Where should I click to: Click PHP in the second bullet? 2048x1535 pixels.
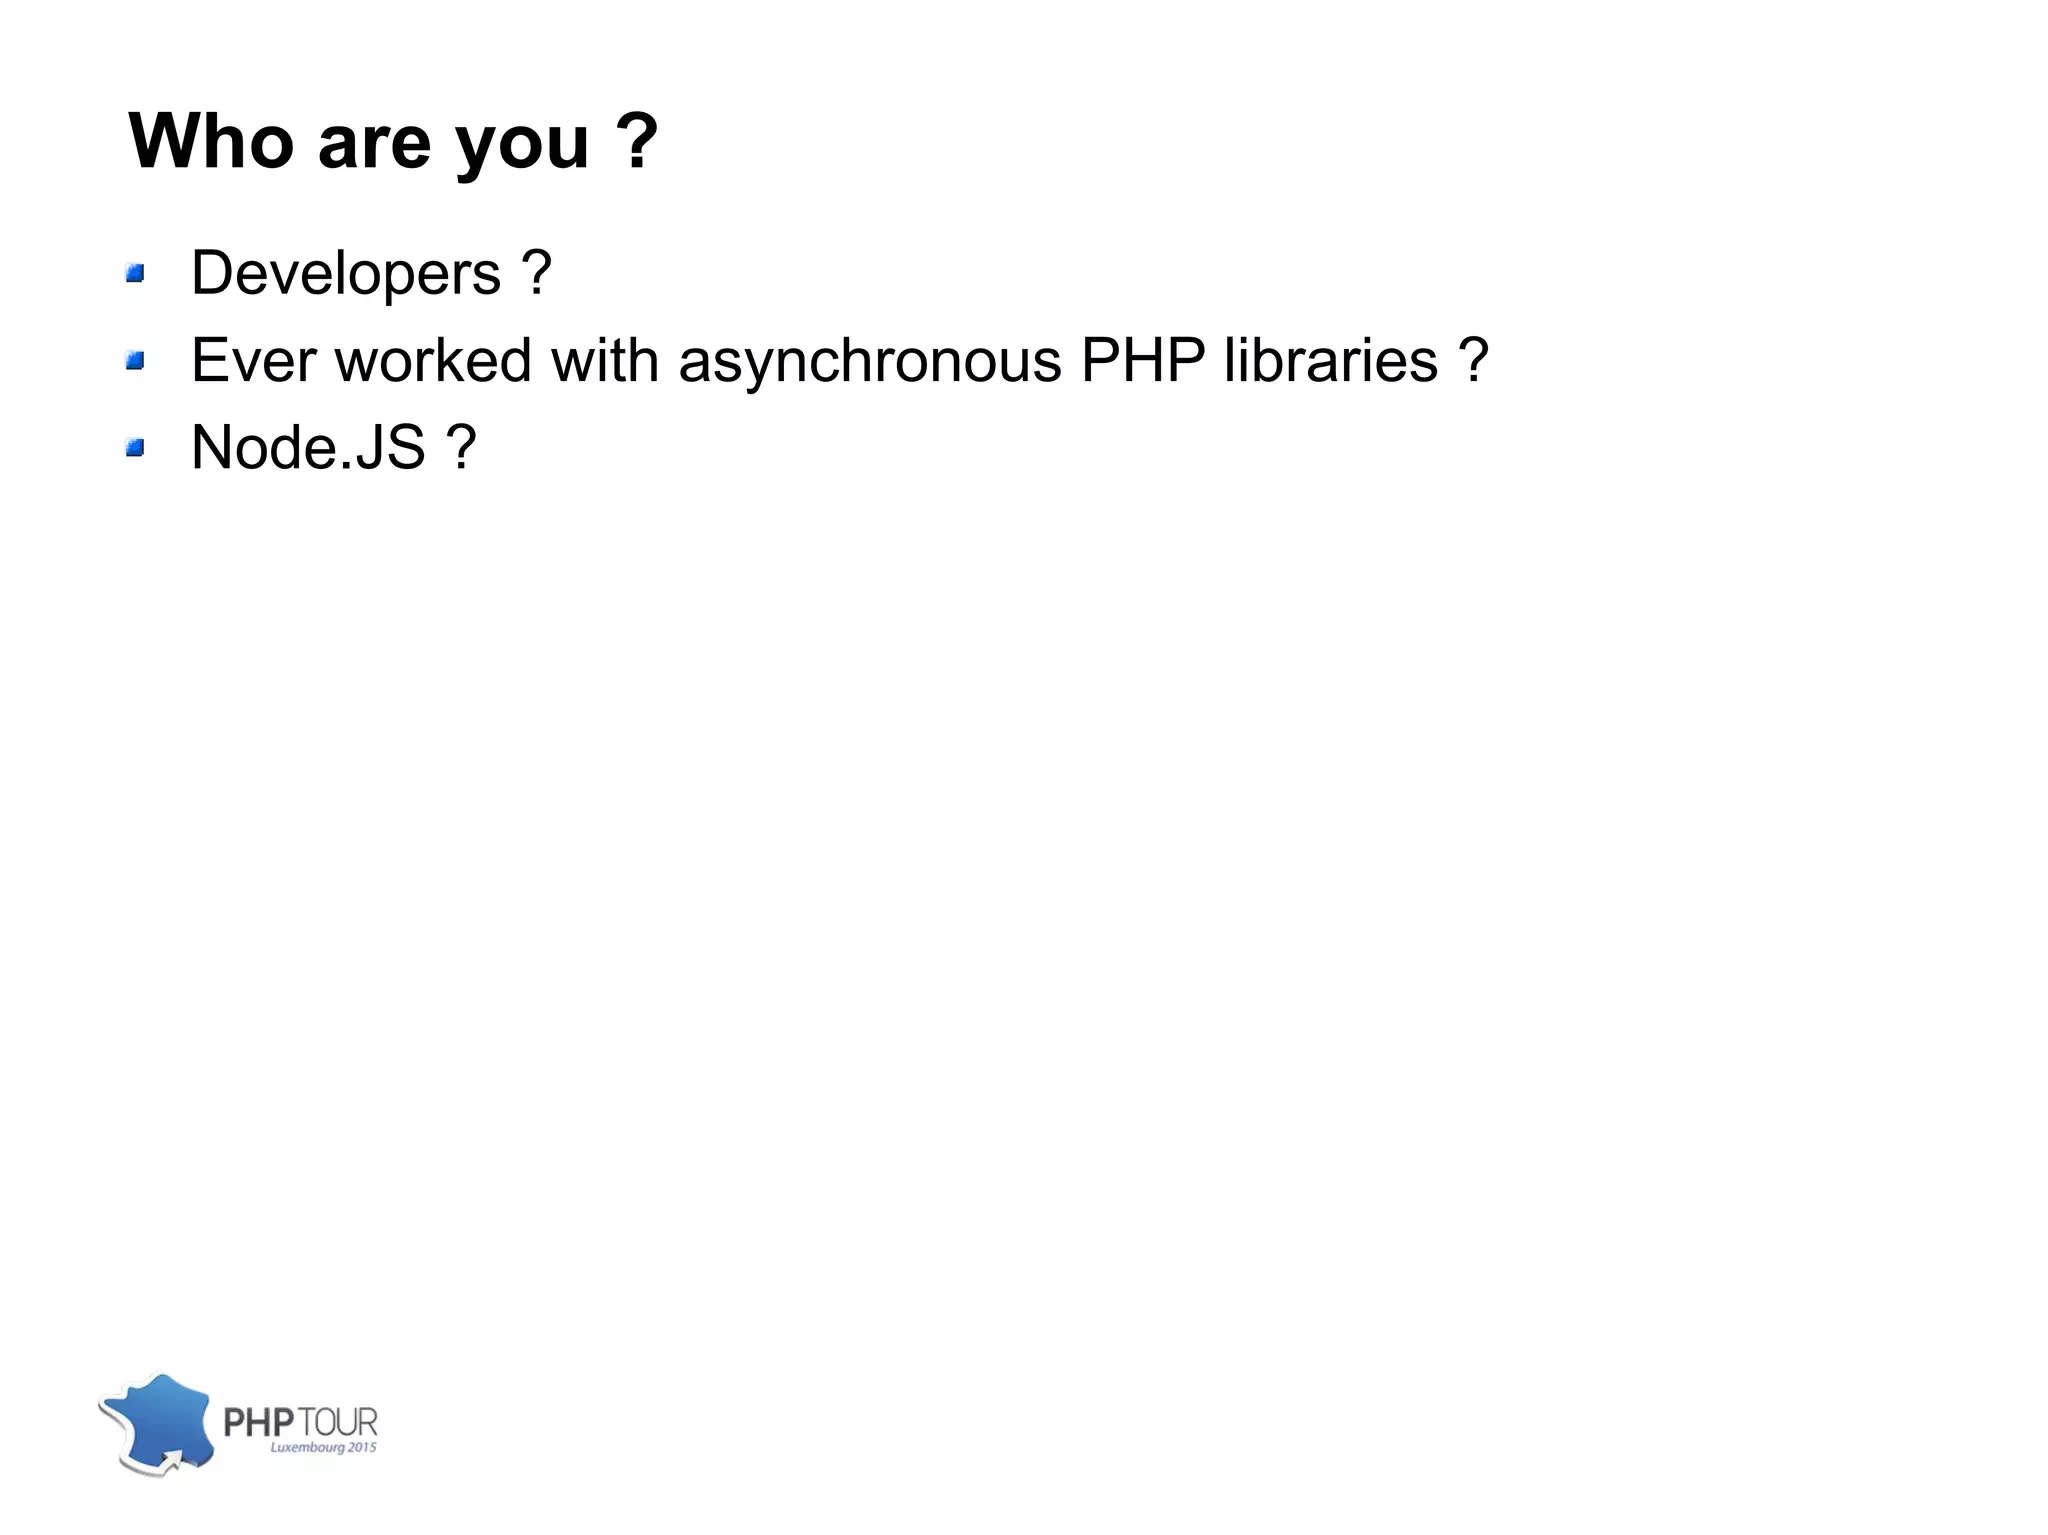1143,360
